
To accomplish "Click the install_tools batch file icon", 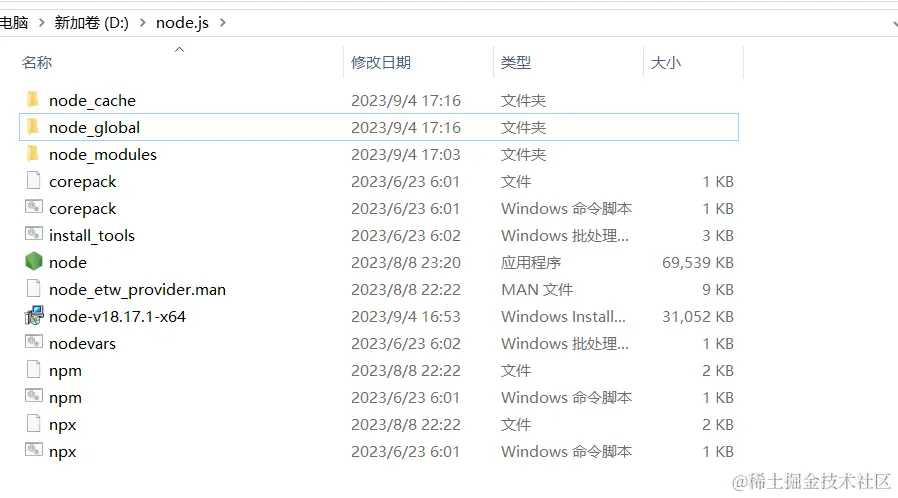I will pyautogui.click(x=33, y=234).
